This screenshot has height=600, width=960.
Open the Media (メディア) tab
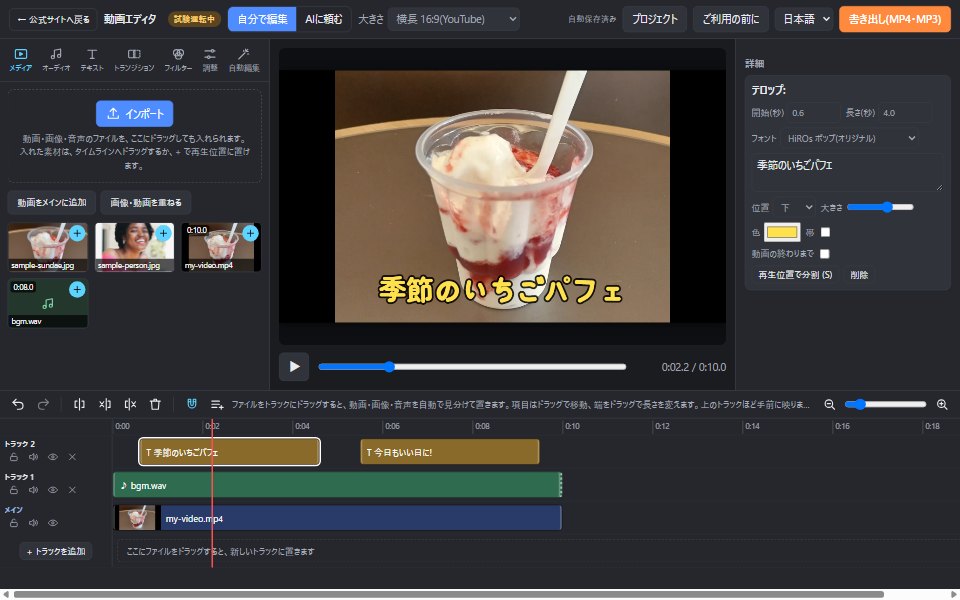(21, 60)
